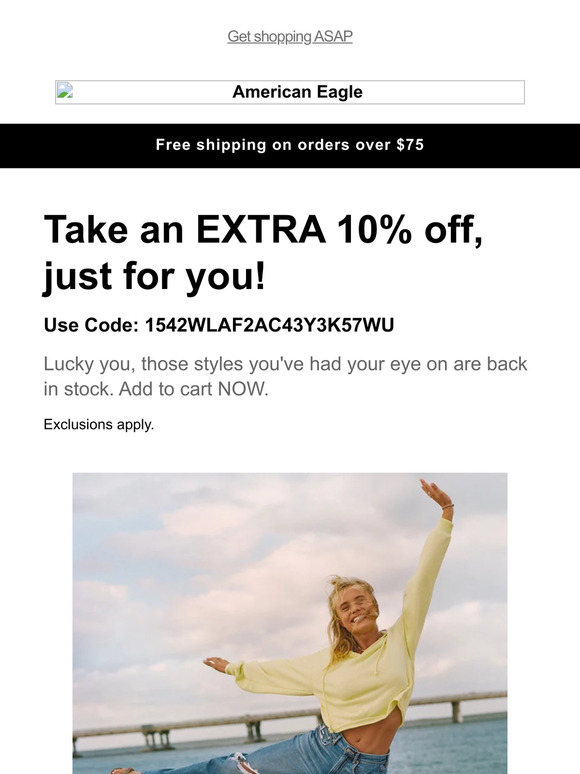
Task: Click the "Add to cart NOW" text
Action: click(x=193, y=389)
